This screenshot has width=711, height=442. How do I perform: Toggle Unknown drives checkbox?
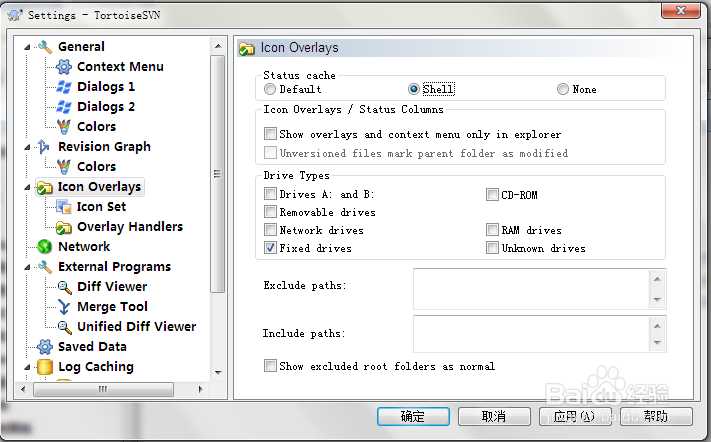pos(492,248)
